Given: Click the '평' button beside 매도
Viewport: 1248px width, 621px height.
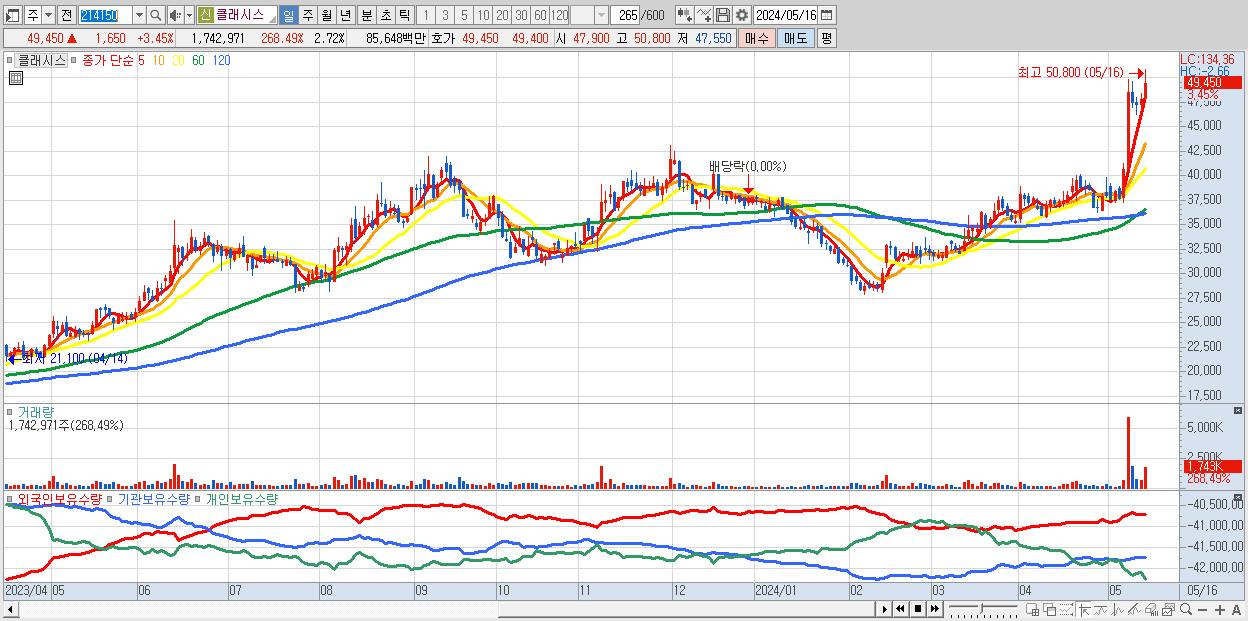Looking at the screenshot, I should click(x=826, y=38).
